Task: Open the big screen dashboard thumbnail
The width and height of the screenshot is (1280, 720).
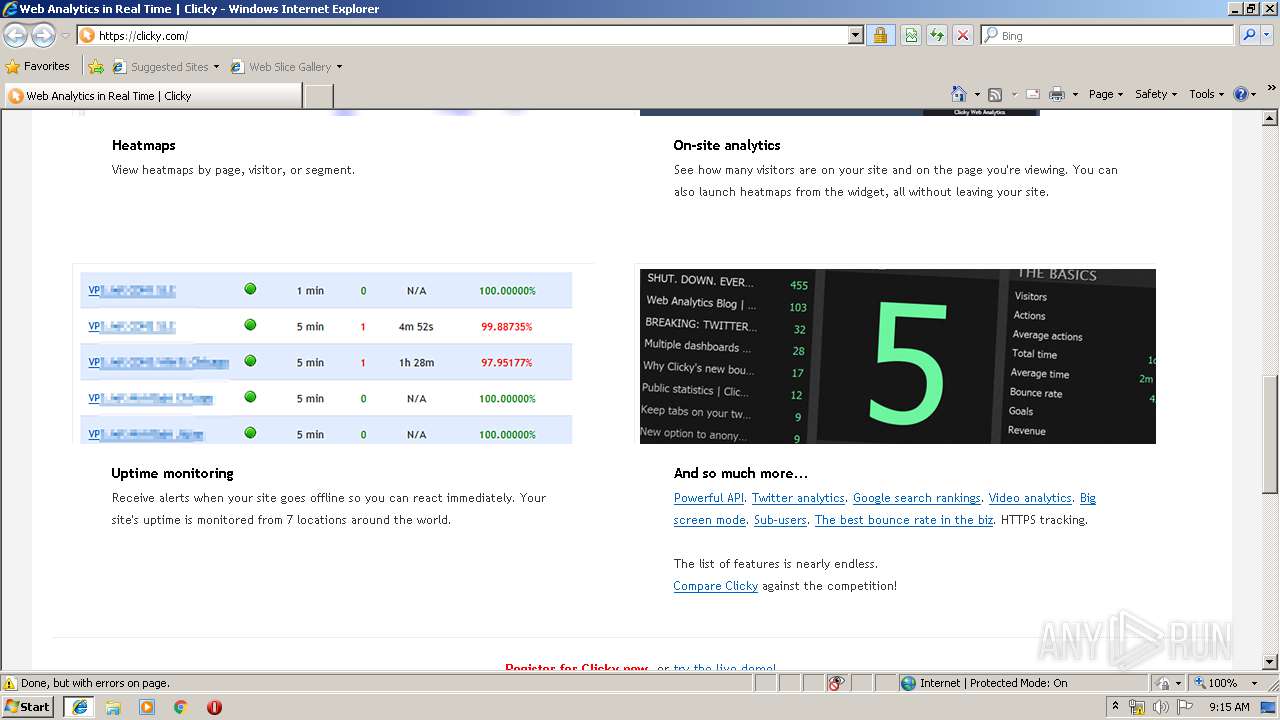Action: coord(898,356)
